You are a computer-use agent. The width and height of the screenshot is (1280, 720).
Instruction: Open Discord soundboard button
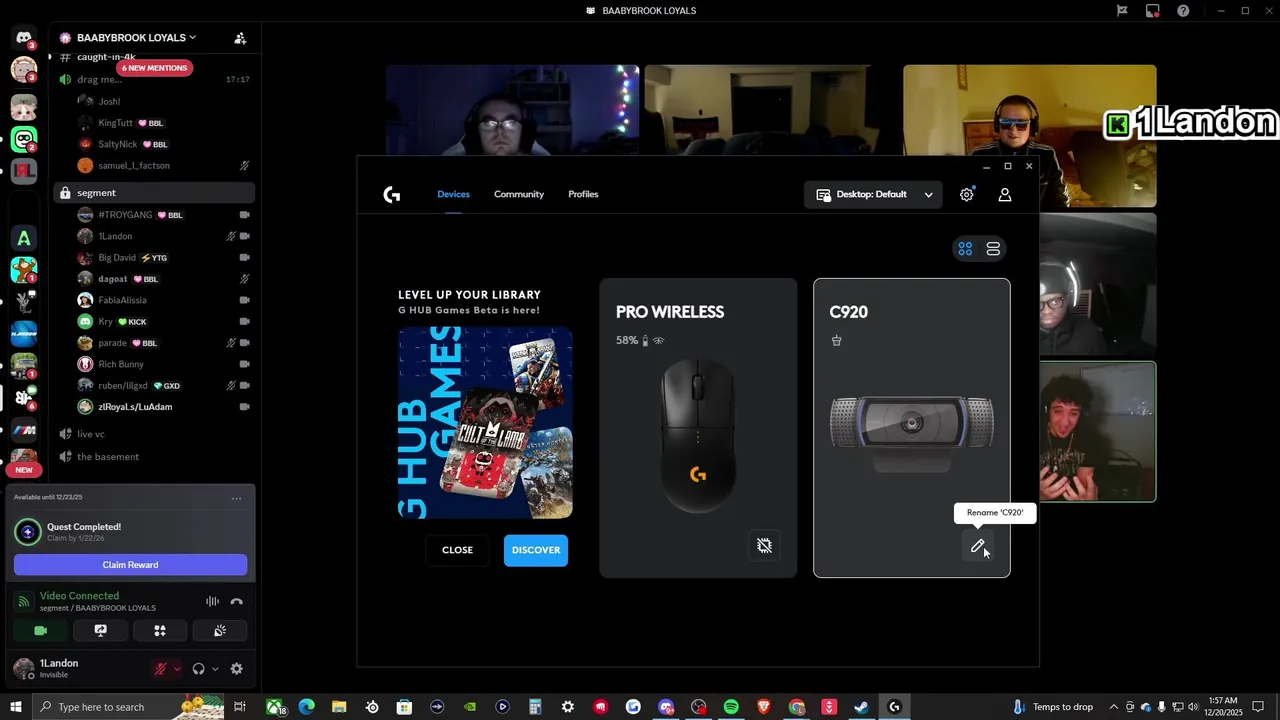pyautogui.click(x=220, y=631)
